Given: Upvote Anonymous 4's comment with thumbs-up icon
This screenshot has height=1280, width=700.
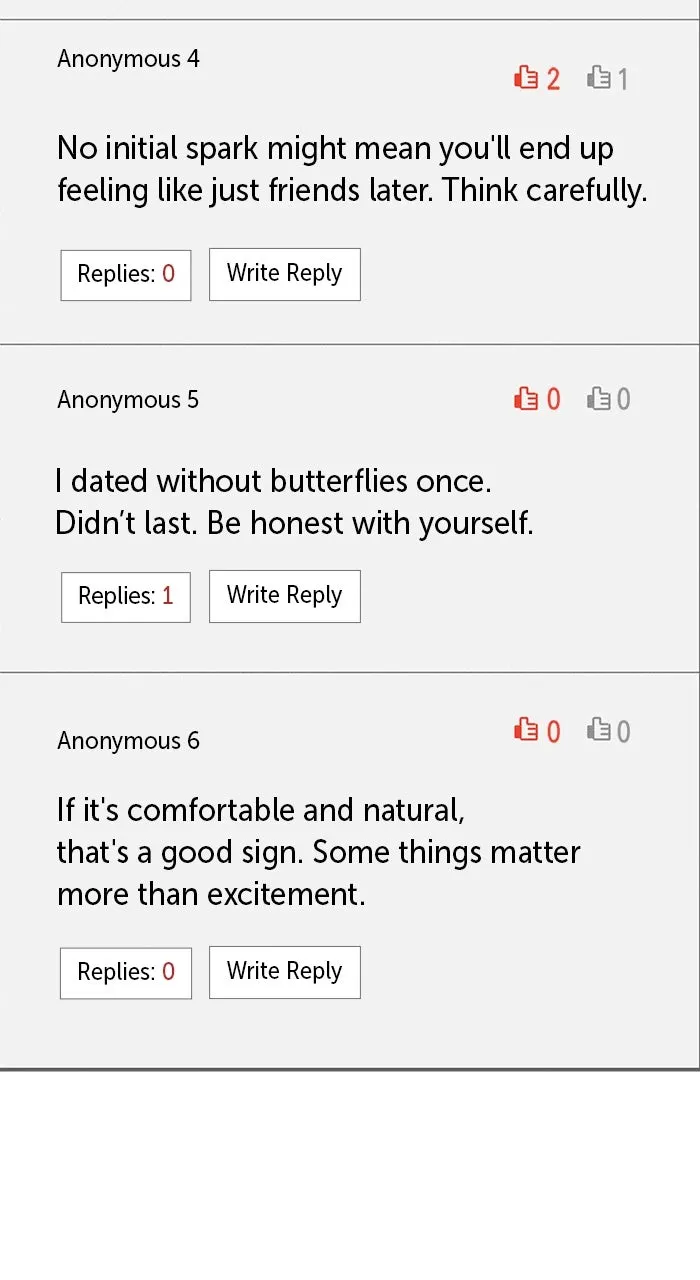Looking at the screenshot, I should coord(526,77).
